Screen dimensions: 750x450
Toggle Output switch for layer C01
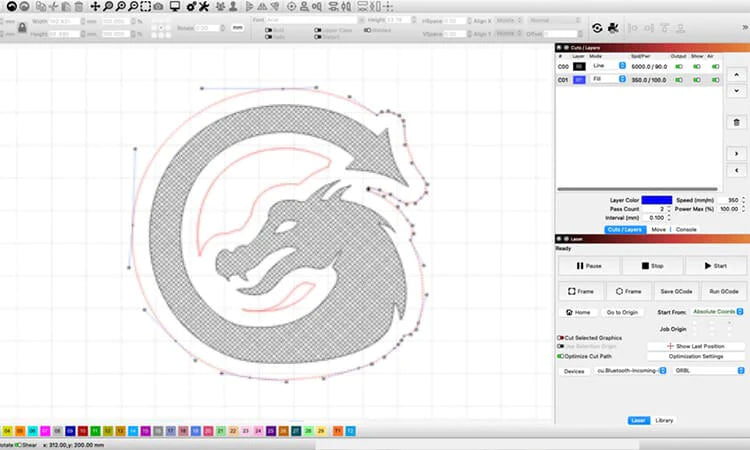(x=679, y=80)
